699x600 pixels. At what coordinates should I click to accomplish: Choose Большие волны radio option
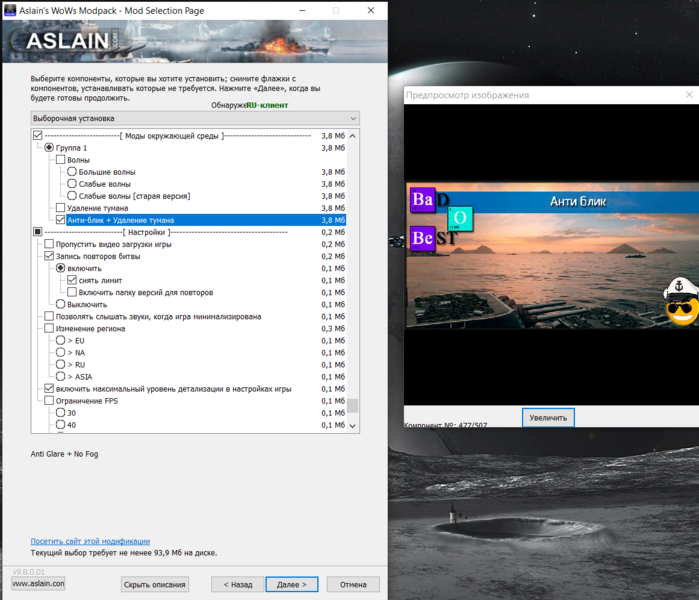click(72, 172)
